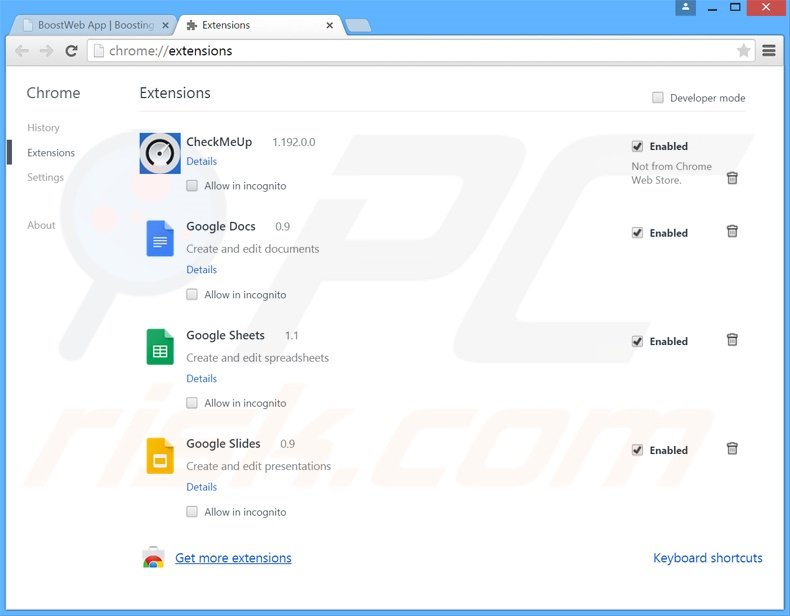The height and width of the screenshot is (616, 790).
Task: View Details for the CheckMeUp extension
Action: [201, 161]
